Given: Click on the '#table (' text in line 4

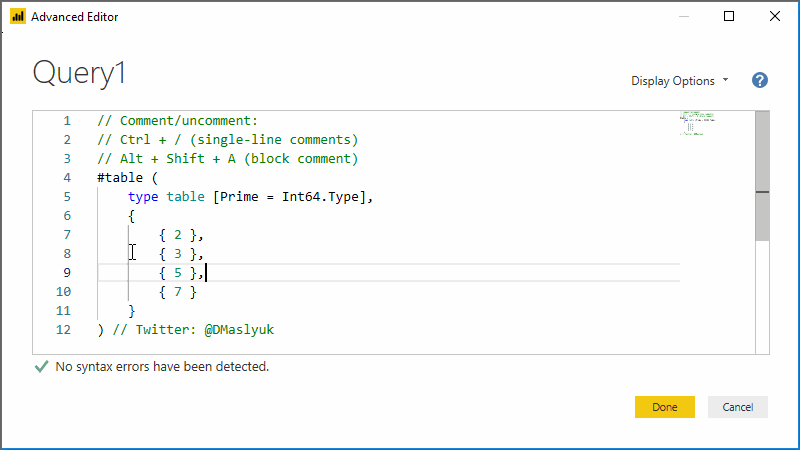Looking at the screenshot, I should (x=128, y=178).
